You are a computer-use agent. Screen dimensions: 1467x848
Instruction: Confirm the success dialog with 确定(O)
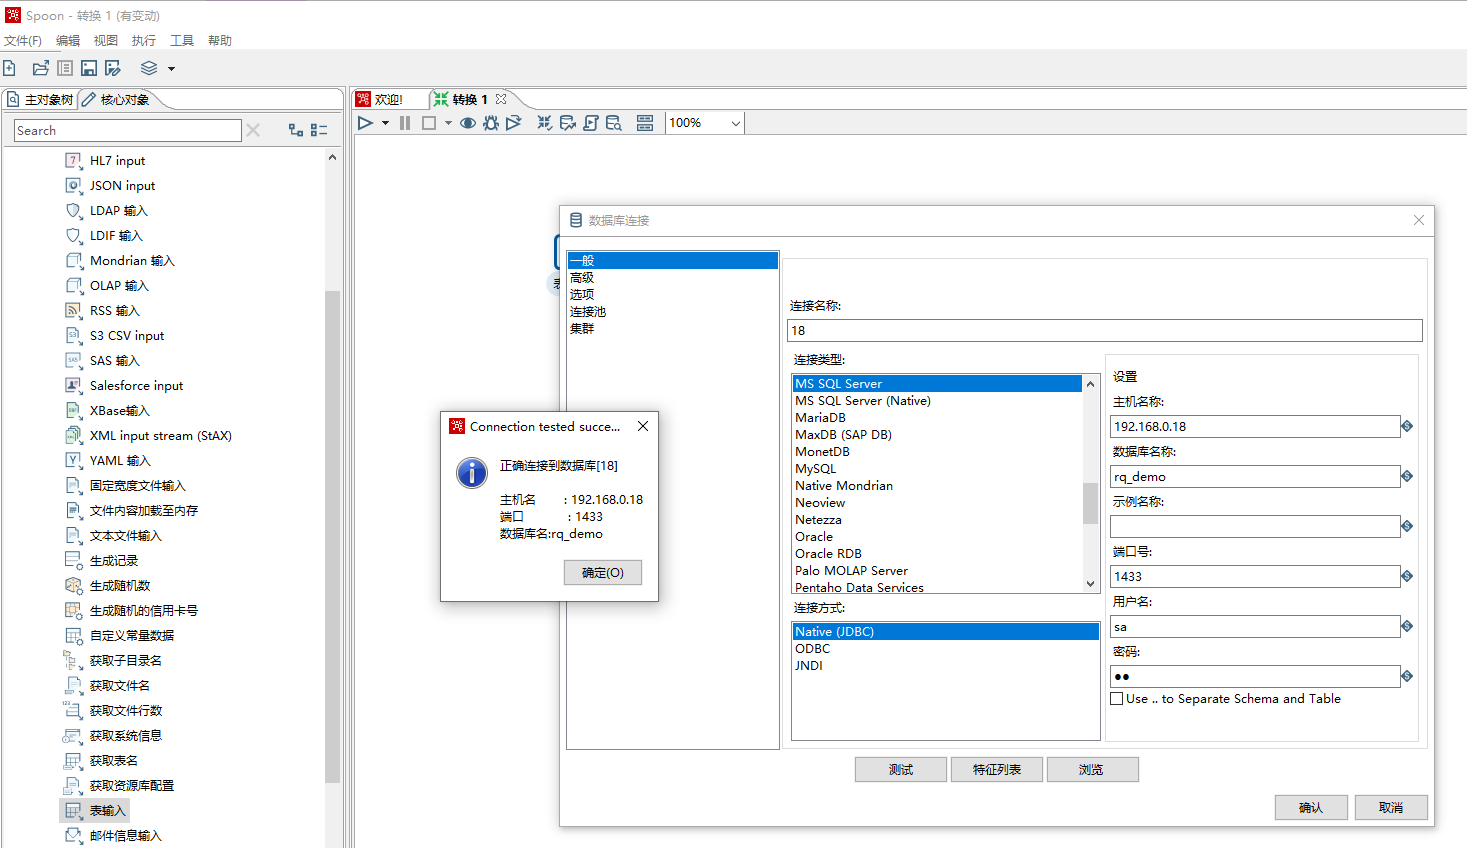tap(602, 572)
